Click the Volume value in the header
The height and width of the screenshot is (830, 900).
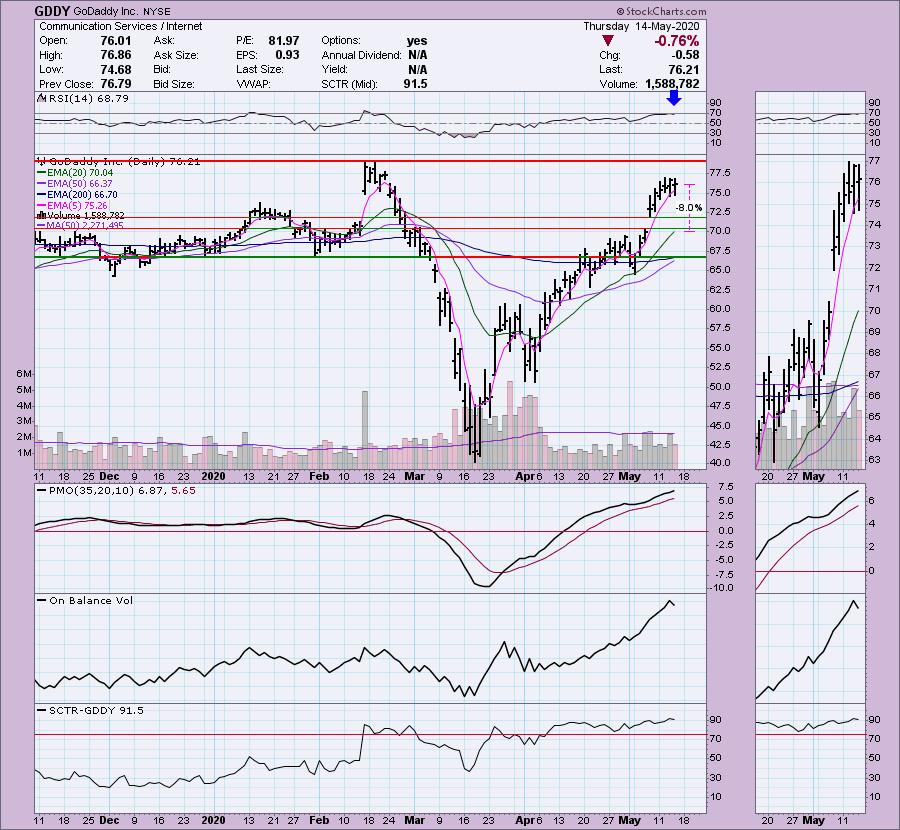(x=672, y=84)
